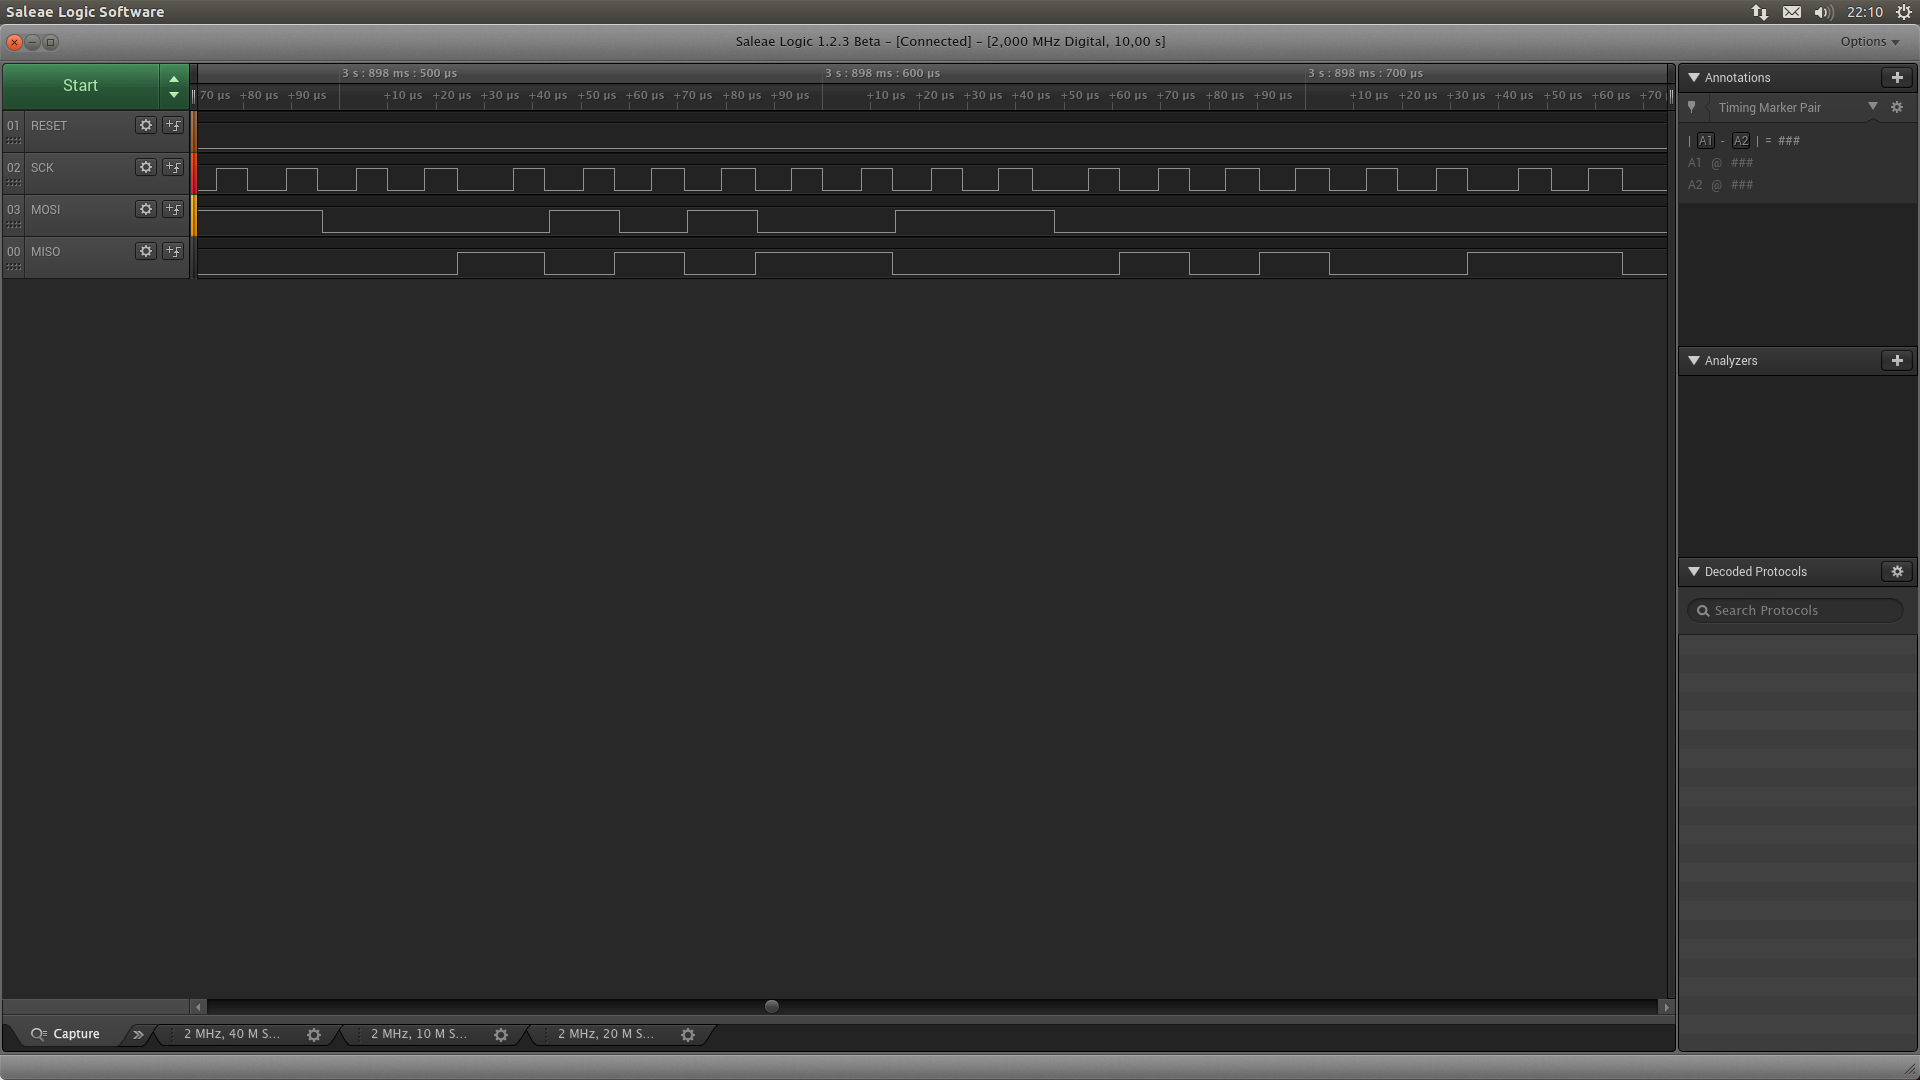The width and height of the screenshot is (1920, 1080).
Task: Toggle the A2 timing marker
Action: tap(1741, 140)
